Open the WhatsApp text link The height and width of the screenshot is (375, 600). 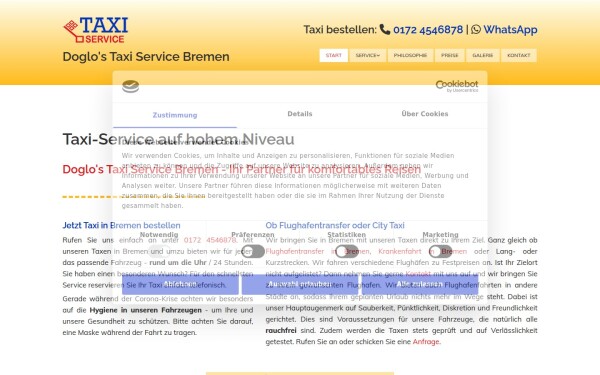click(510, 29)
